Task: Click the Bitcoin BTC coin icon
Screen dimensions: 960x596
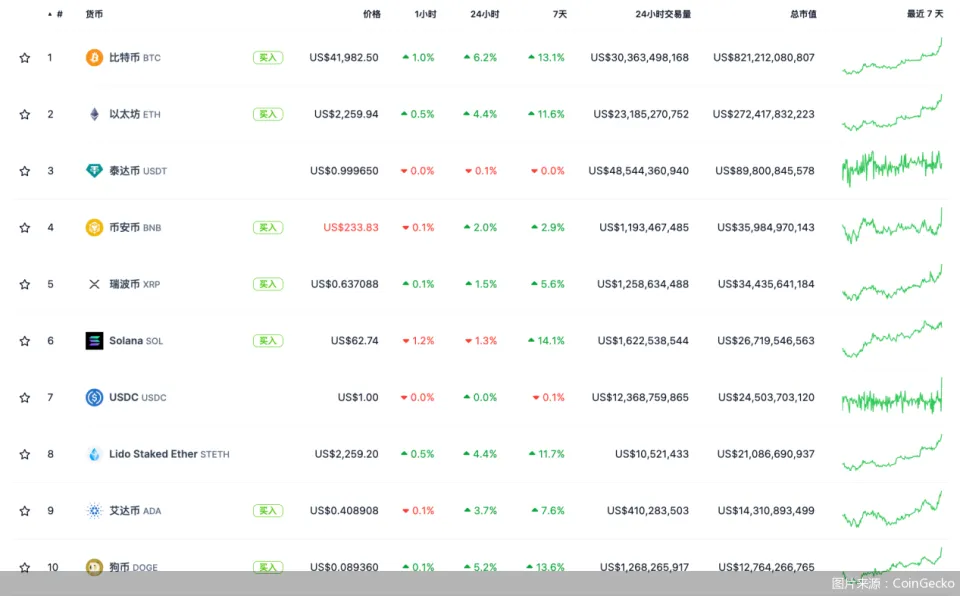Action: click(x=94, y=58)
